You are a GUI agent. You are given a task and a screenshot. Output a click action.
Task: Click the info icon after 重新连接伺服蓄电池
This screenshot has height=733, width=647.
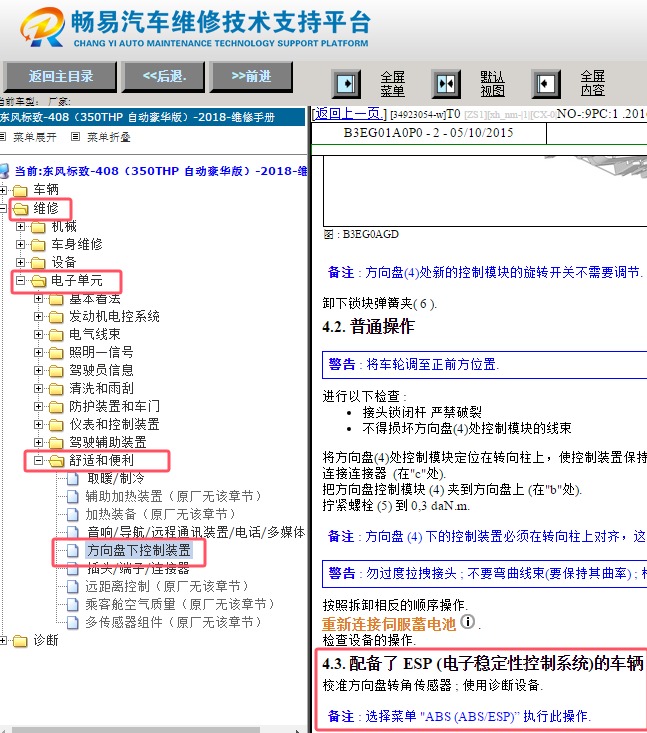pos(467,622)
